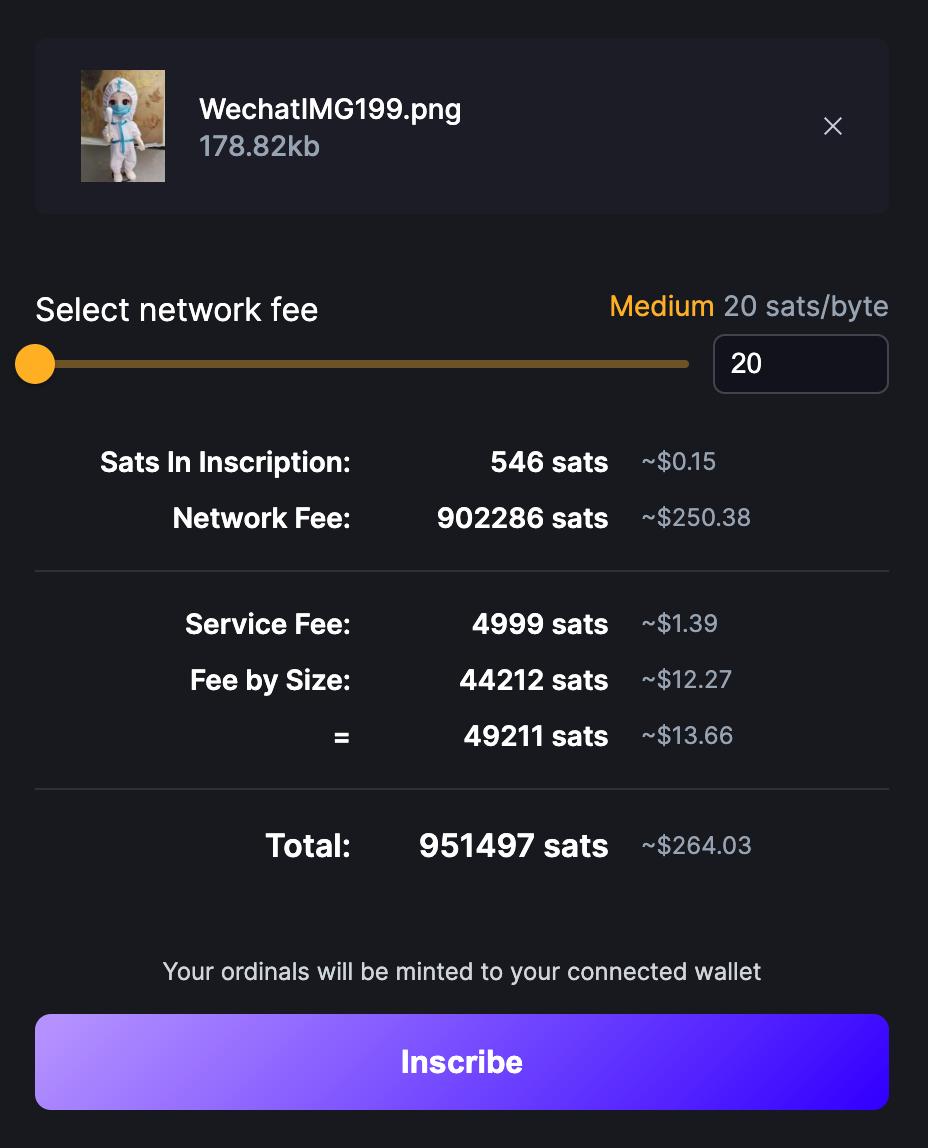Image resolution: width=928 pixels, height=1148 pixels.
Task: Click the middle of the fee slider track
Action: (x=362, y=364)
